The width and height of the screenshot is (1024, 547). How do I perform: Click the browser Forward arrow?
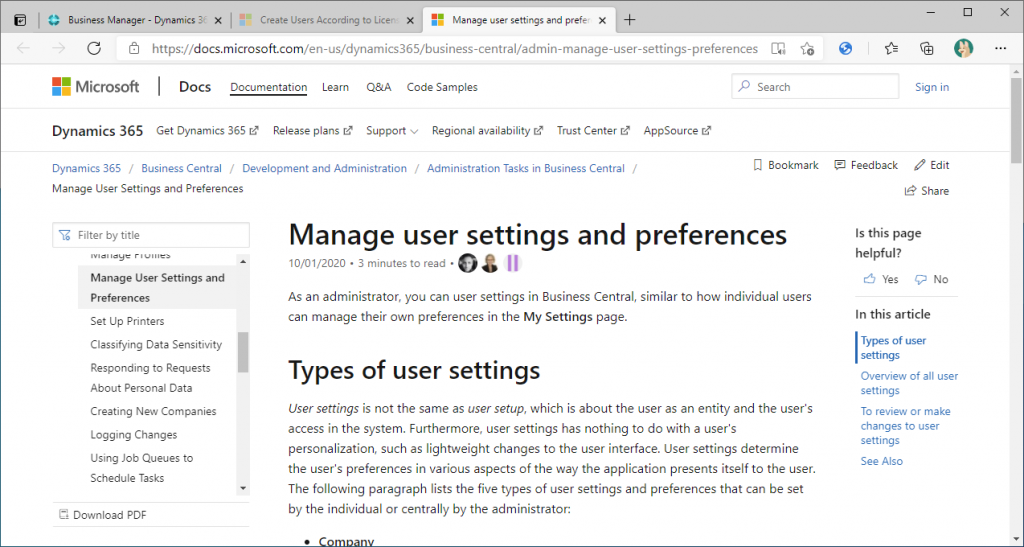59,48
